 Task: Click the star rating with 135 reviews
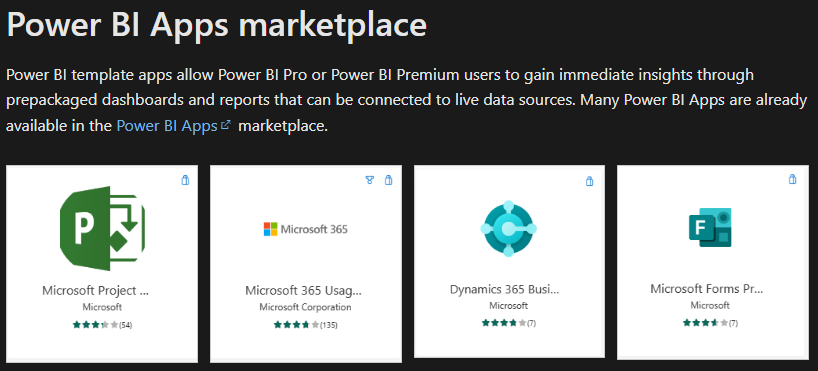pos(306,325)
